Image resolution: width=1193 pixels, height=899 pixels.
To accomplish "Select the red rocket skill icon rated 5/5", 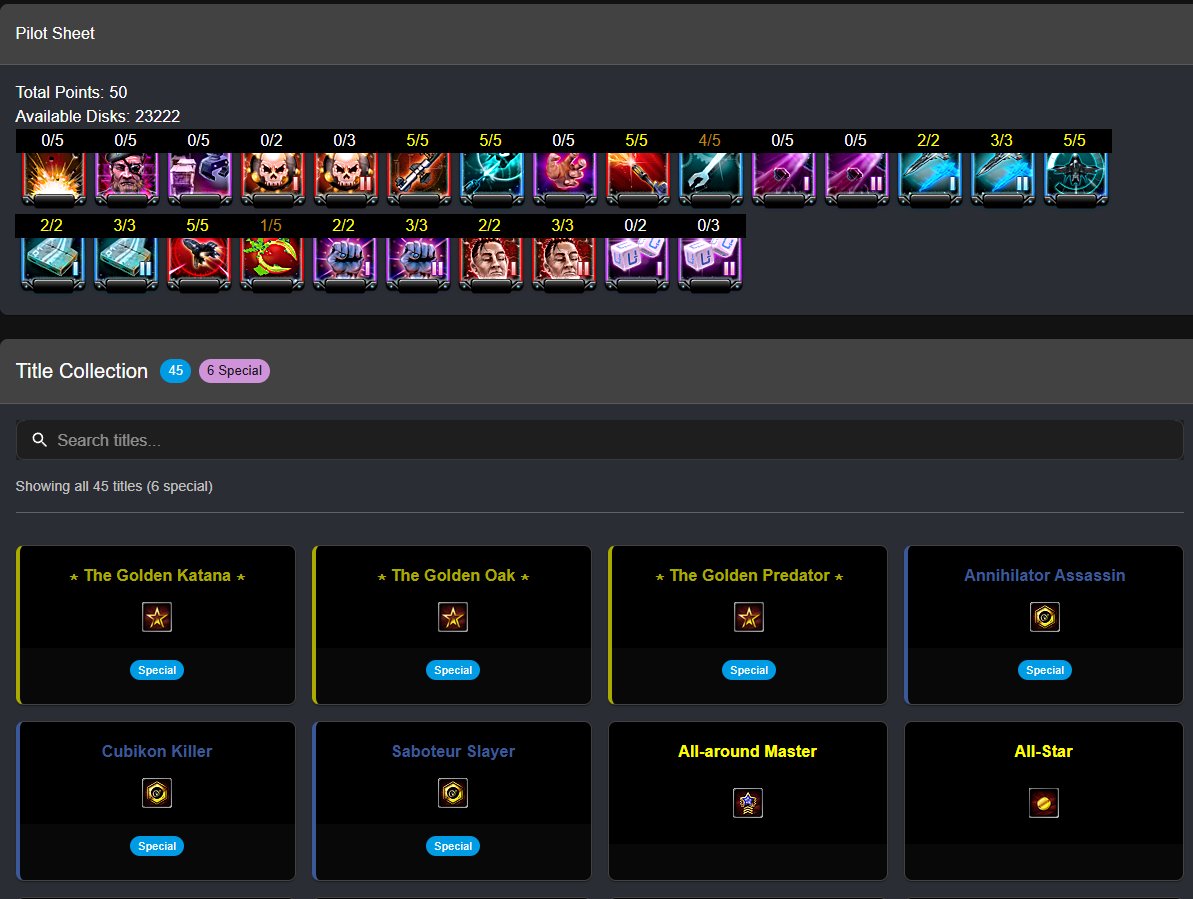I will [198, 264].
